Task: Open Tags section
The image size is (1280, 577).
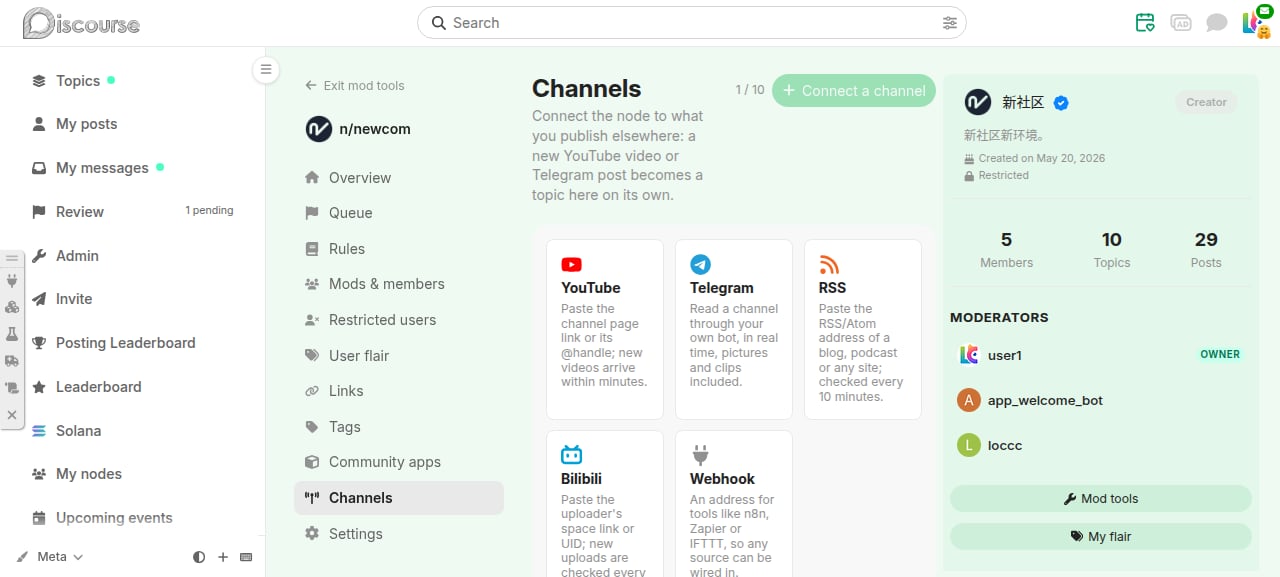Action: [x=399, y=427]
